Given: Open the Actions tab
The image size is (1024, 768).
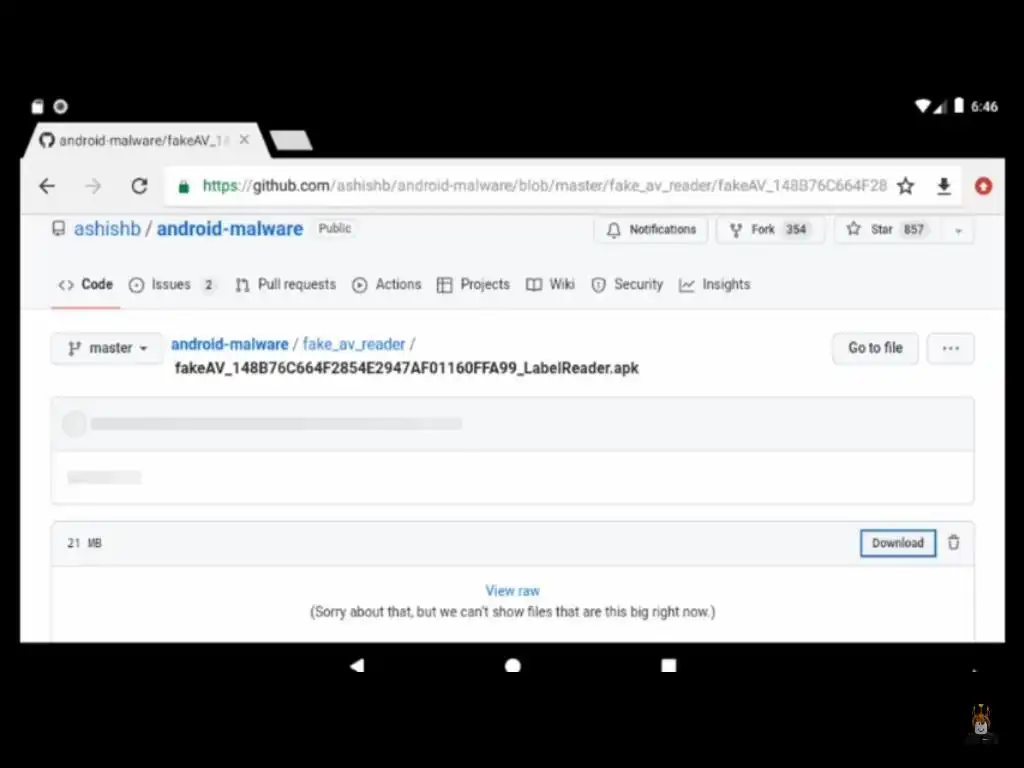Looking at the screenshot, I should [387, 285].
